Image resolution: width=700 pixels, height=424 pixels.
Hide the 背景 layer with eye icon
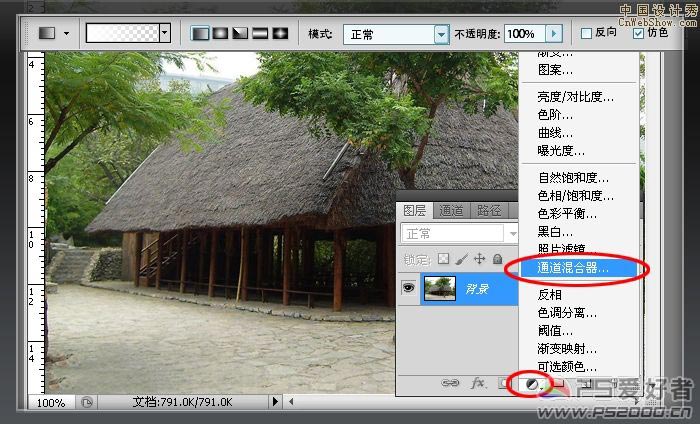(408, 288)
